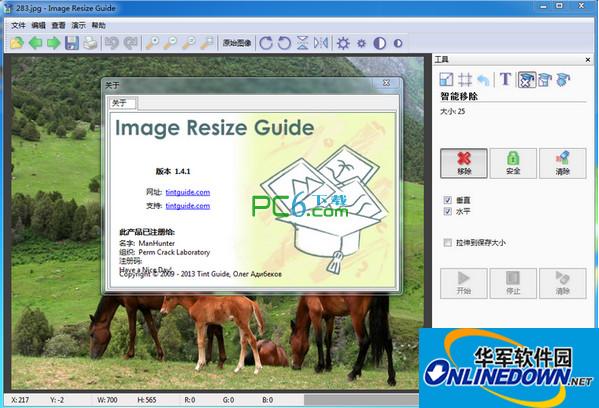
Task: Zoom out with the minus magnifier icon
Action: click(x=170, y=43)
